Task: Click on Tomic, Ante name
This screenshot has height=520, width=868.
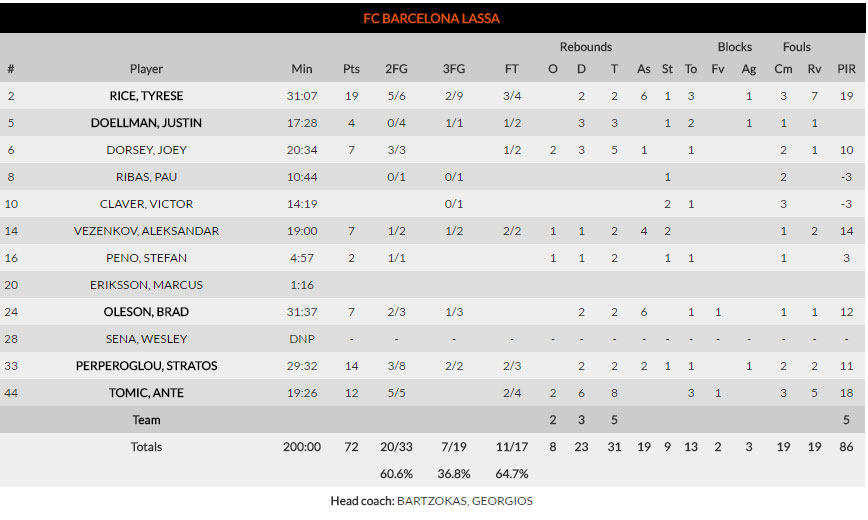Action: [x=146, y=393]
